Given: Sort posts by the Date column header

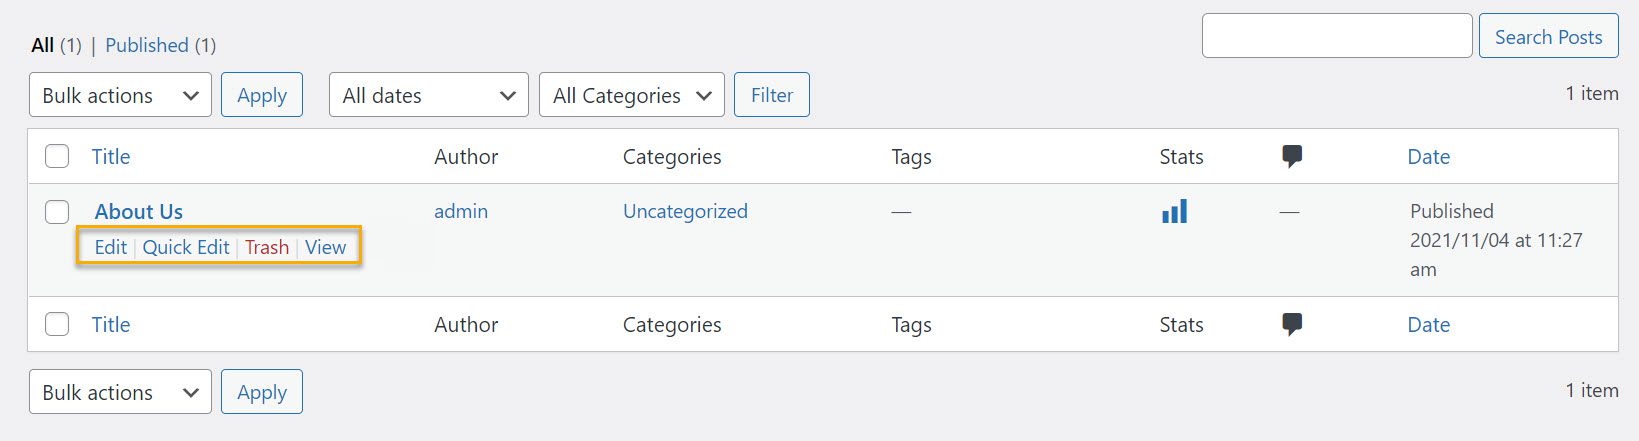Looking at the screenshot, I should [x=1428, y=156].
